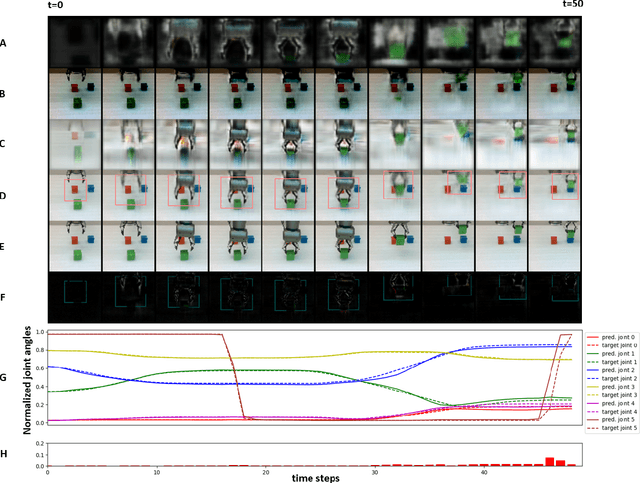640x483 pixels.
Task: Open the first frame of row B
Action: [x=74, y=93]
